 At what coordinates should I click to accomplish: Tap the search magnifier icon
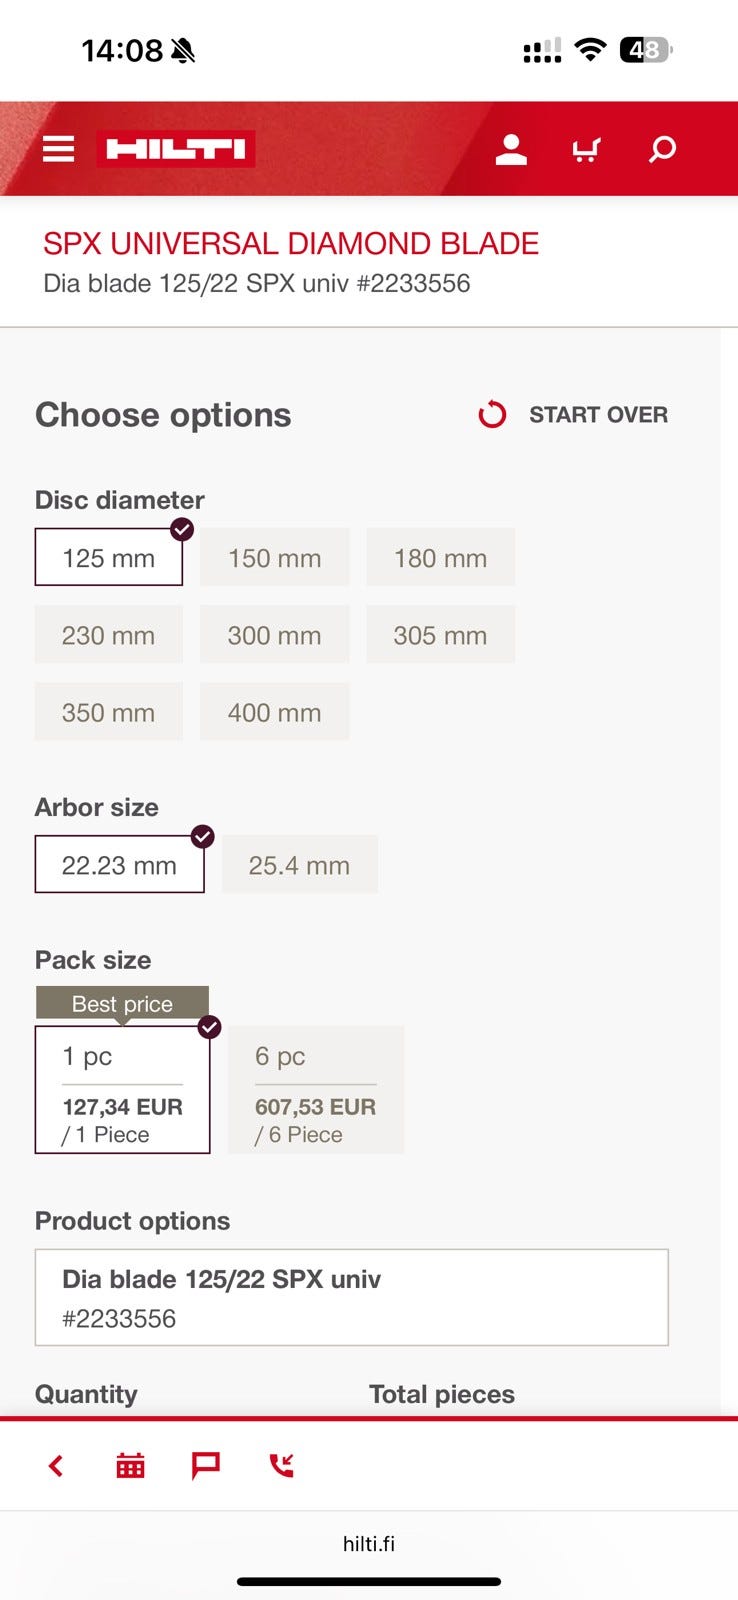click(662, 150)
